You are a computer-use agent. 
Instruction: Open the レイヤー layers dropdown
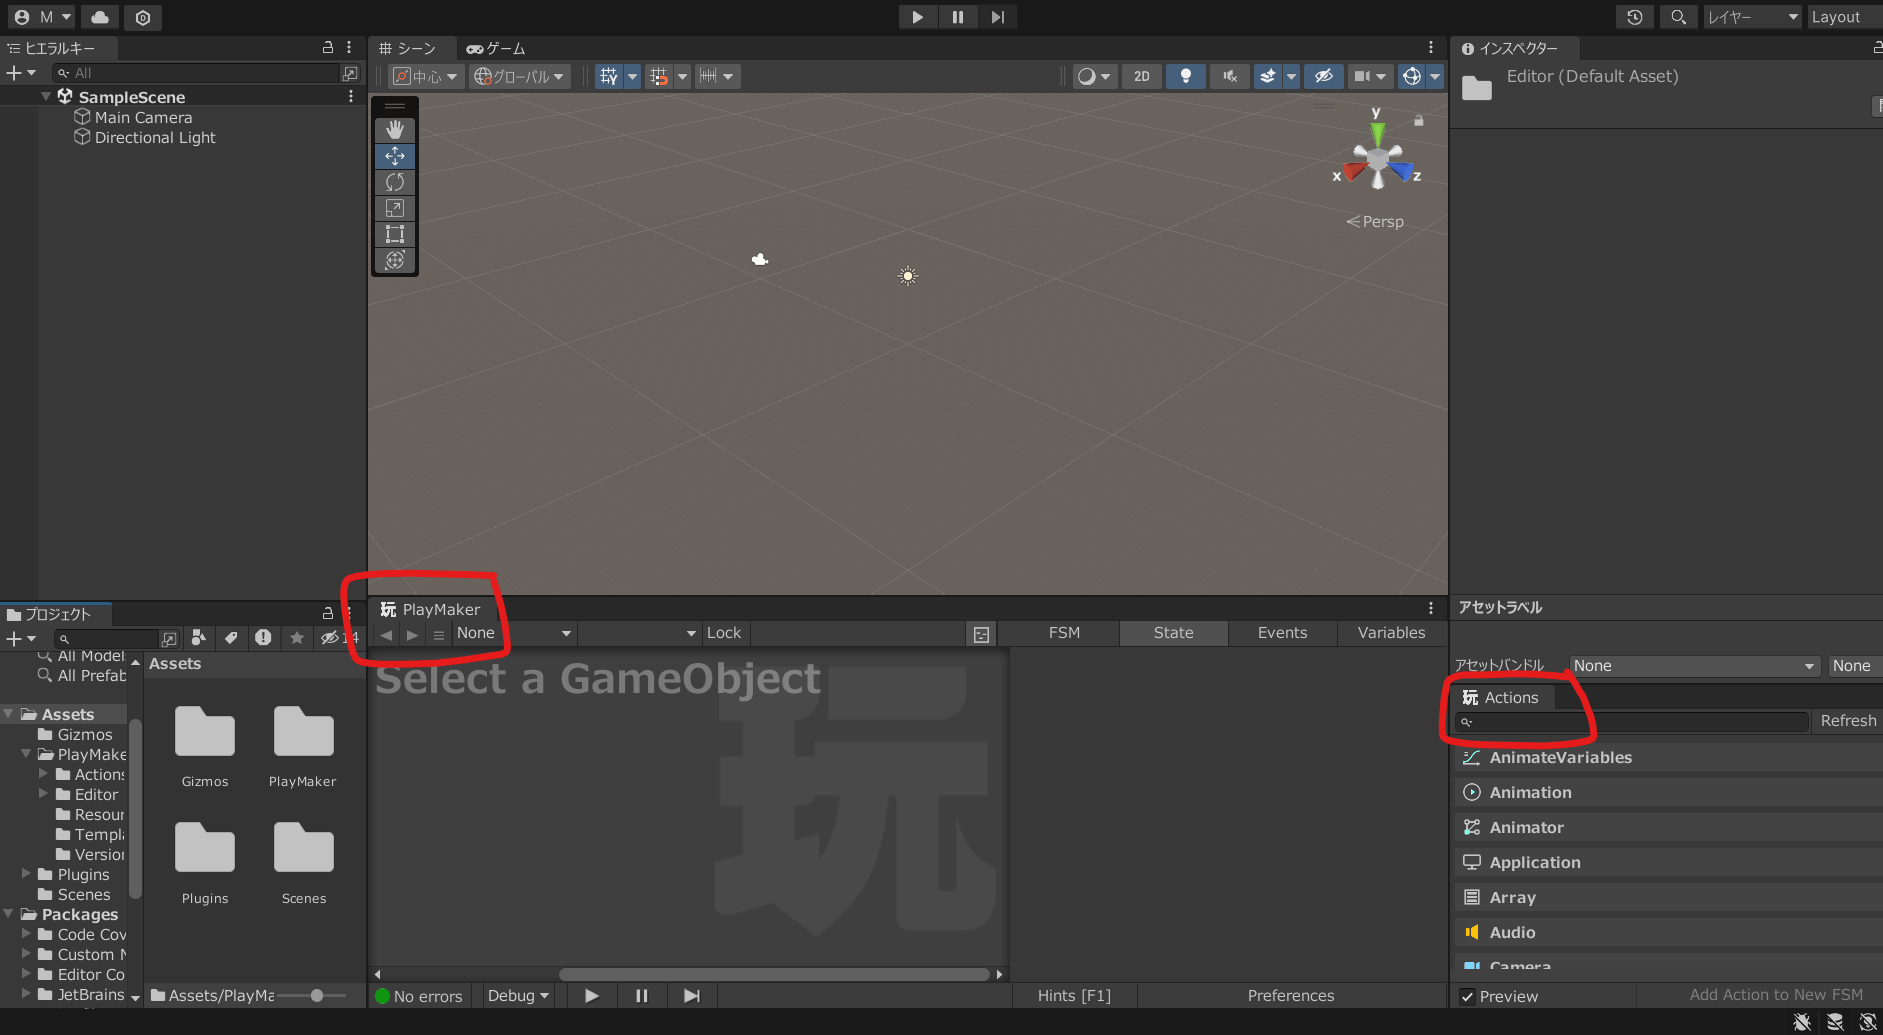[1751, 17]
